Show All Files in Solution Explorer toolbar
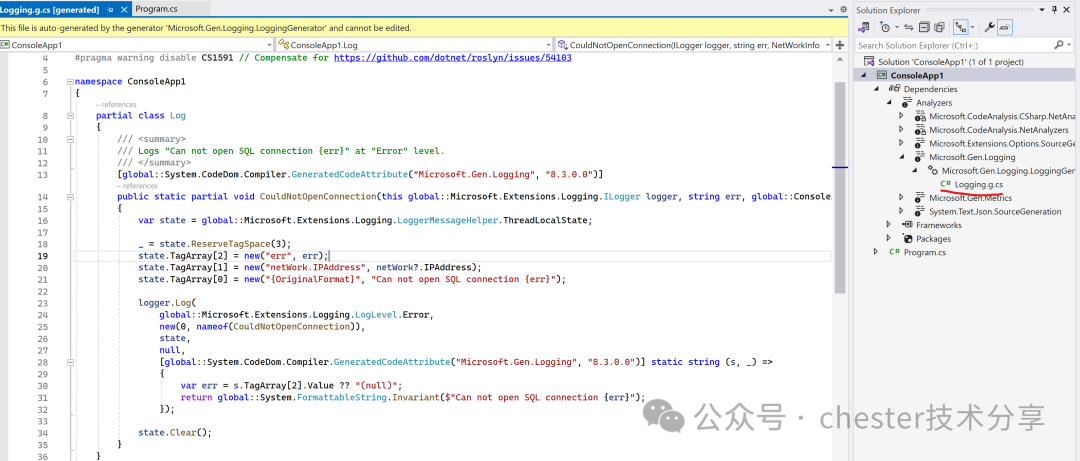 pos(938,28)
